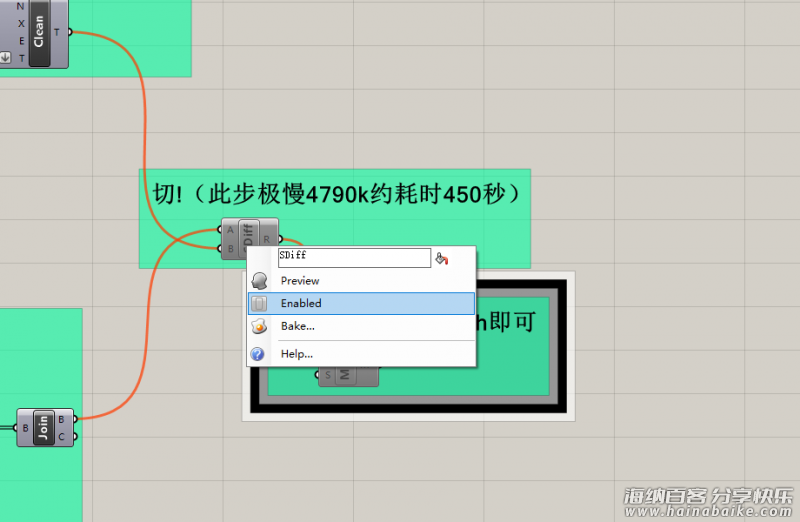Click the SDiff name text field
Image resolution: width=800 pixels, height=522 pixels.
(353, 257)
